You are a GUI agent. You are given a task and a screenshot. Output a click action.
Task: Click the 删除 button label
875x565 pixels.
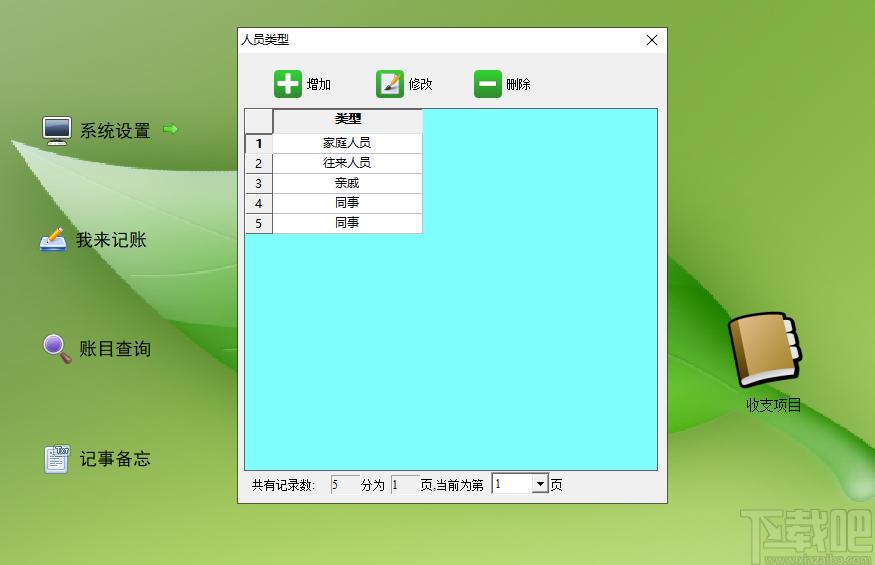(x=518, y=84)
